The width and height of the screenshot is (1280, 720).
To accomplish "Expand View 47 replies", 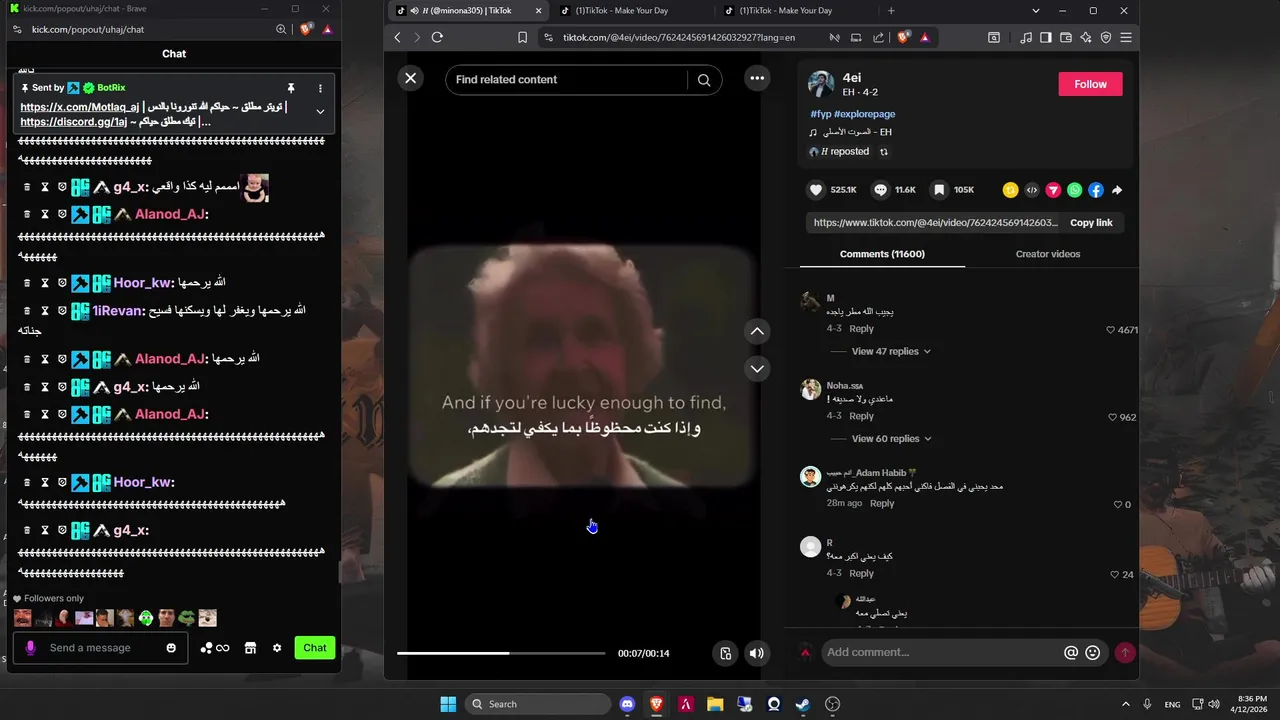I will point(891,351).
